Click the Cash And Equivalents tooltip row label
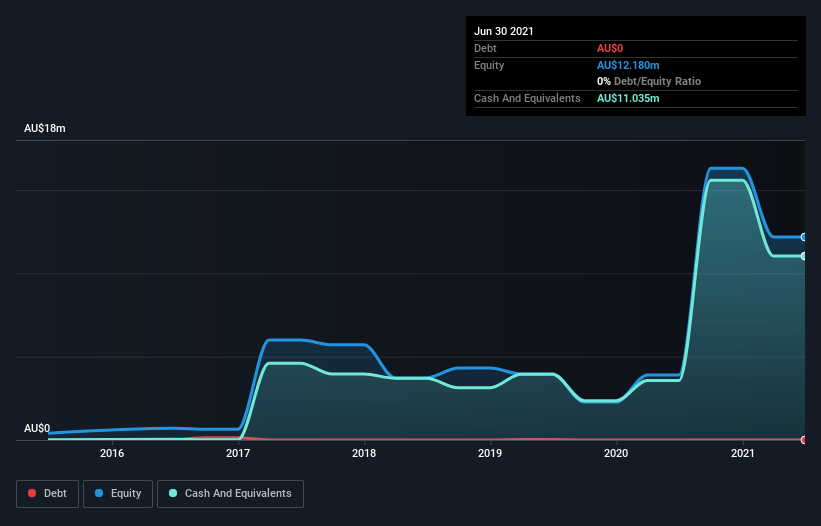Viewport: 821px width, 526px height. point(527,98)
